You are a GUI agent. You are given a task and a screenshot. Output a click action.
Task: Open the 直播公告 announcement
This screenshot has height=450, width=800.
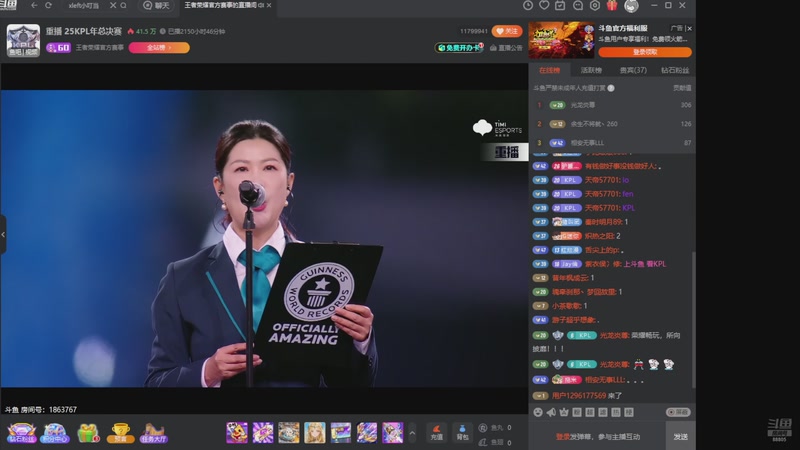(506, 47)
